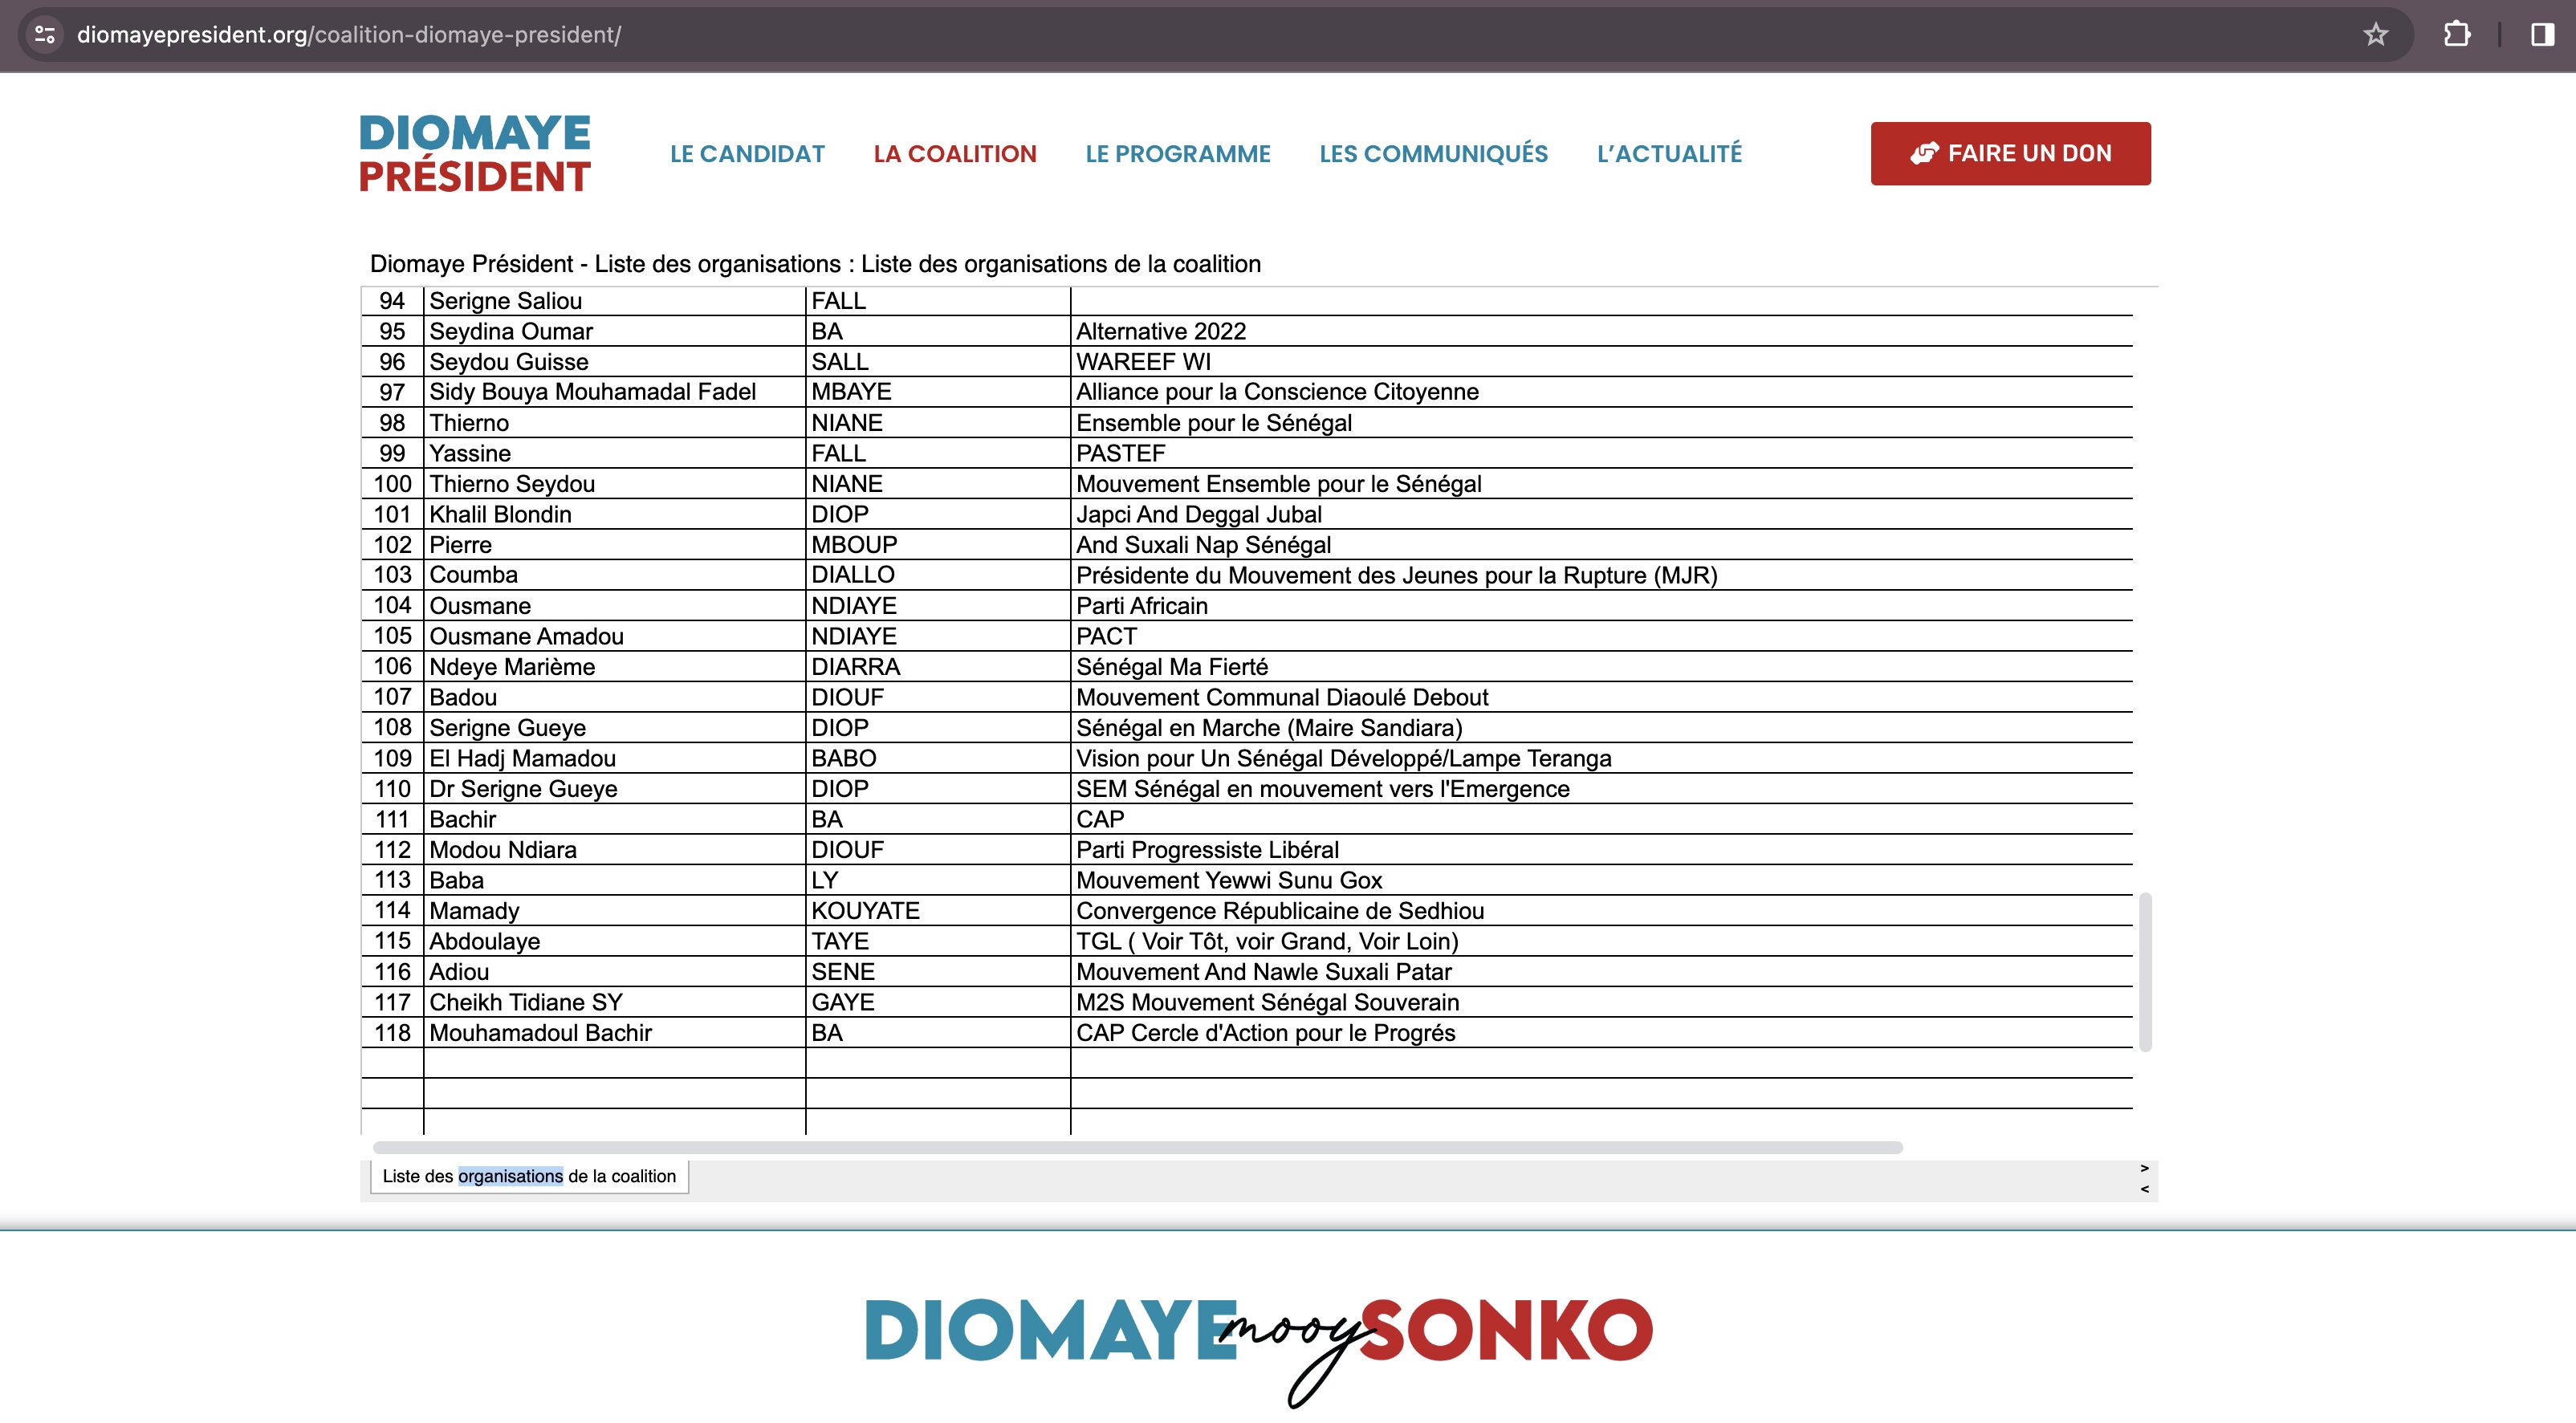Open the Les Communiqués menu item
The height and width of the screenshot is (1423, 2576).
1433,154
